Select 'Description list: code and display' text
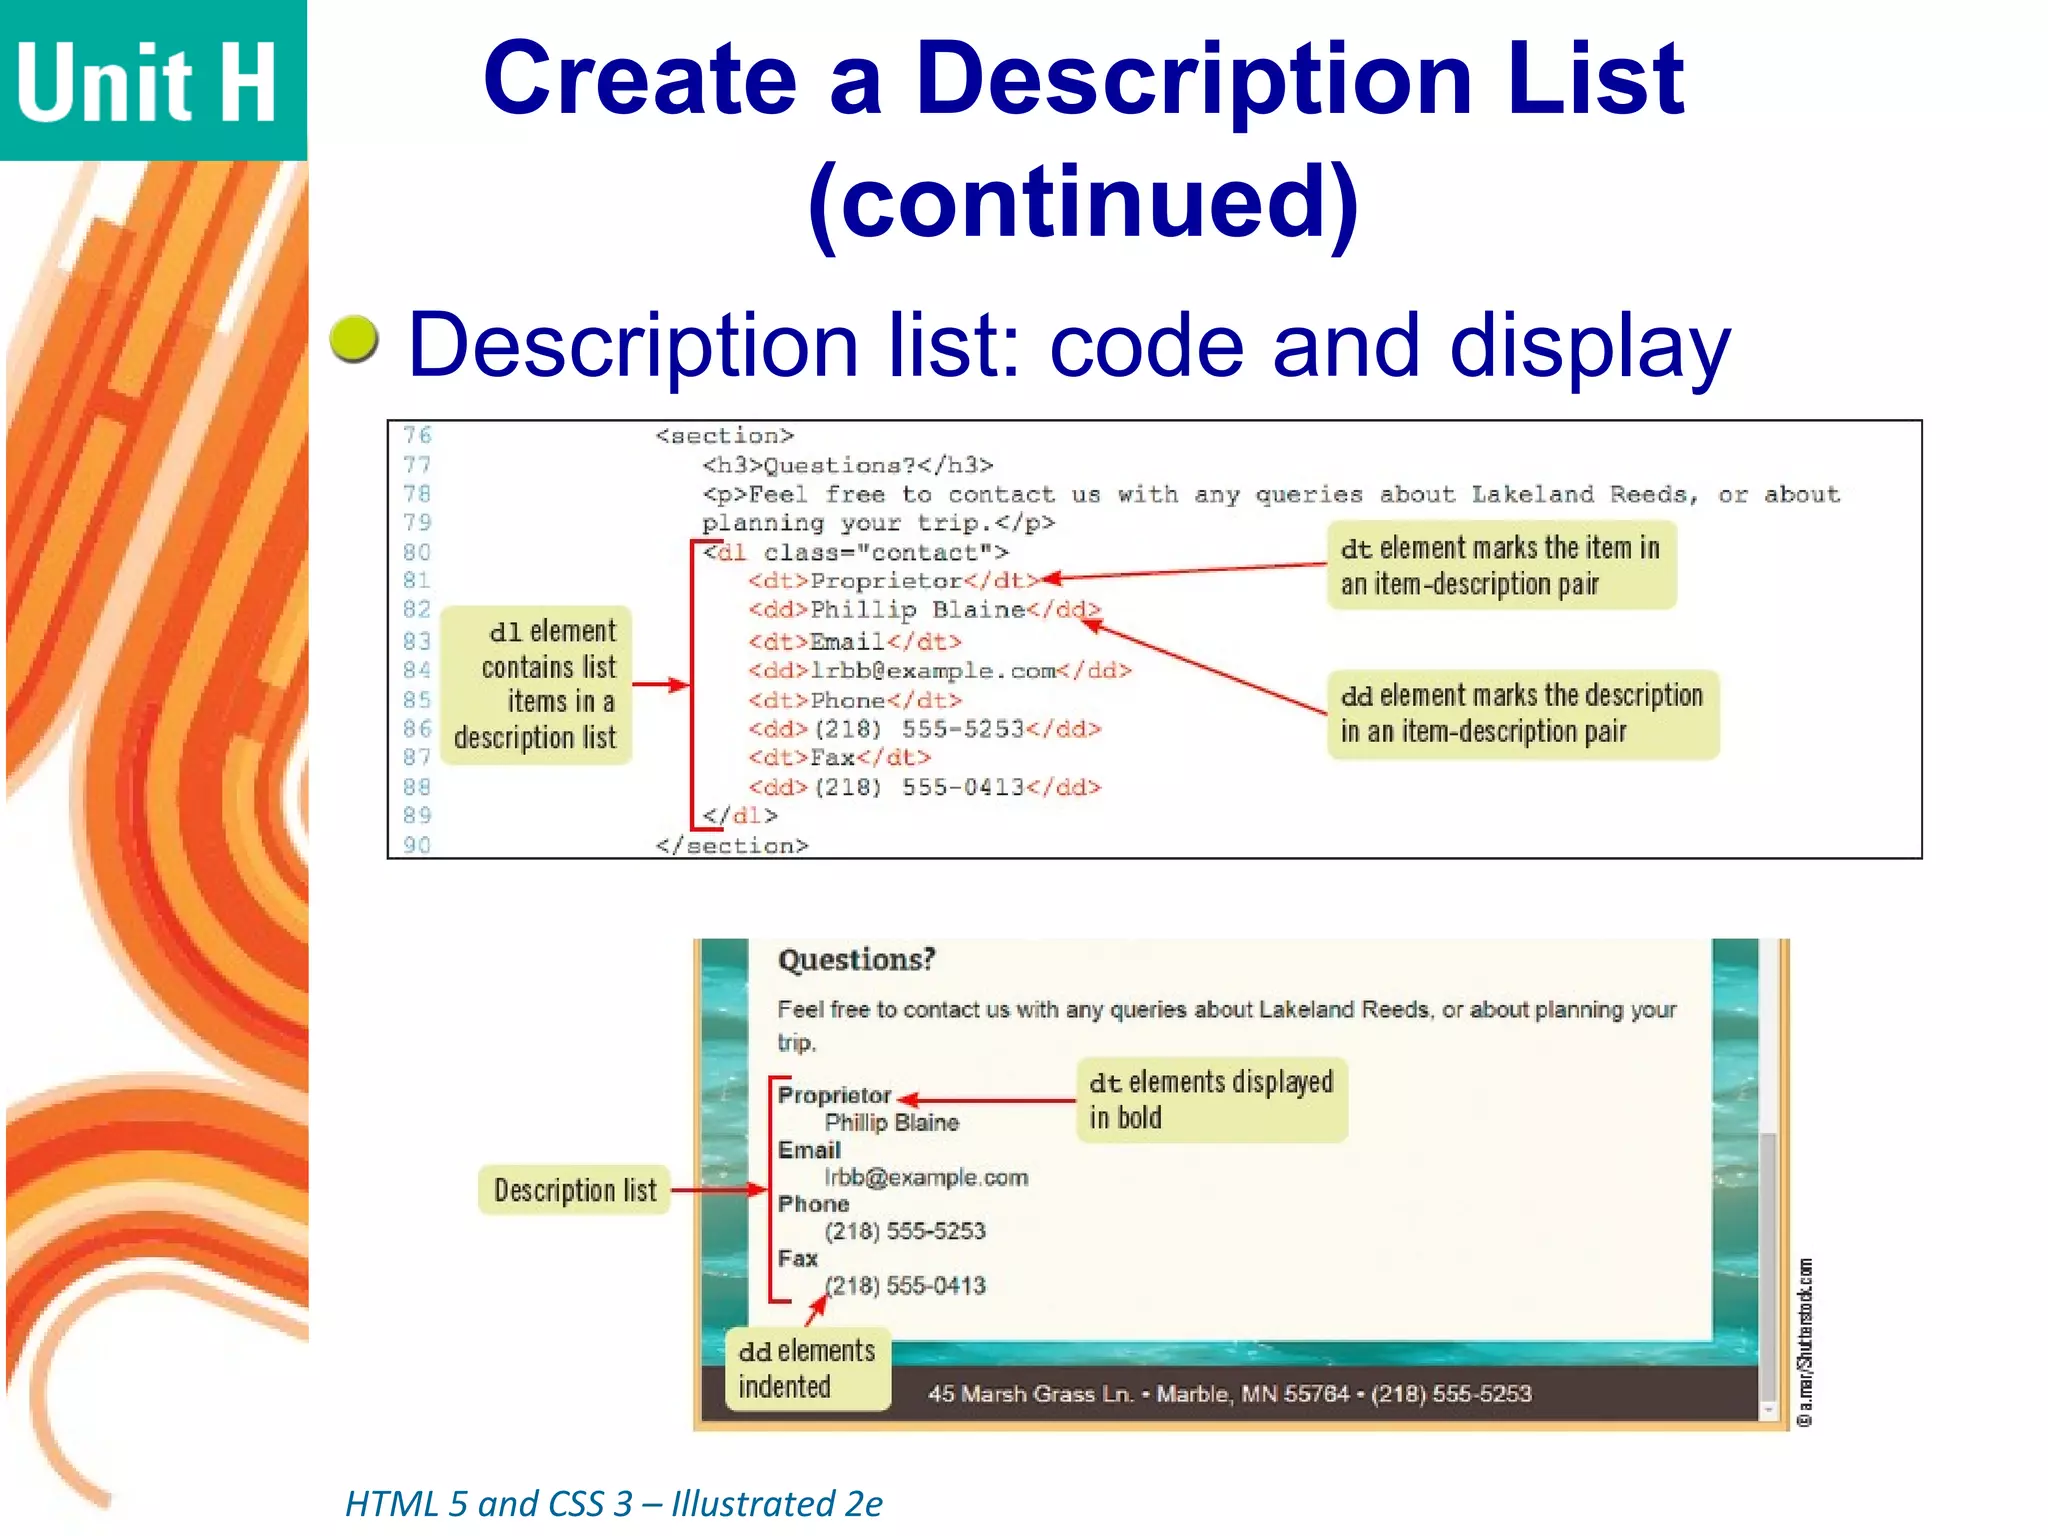 tap(1069, 345)
